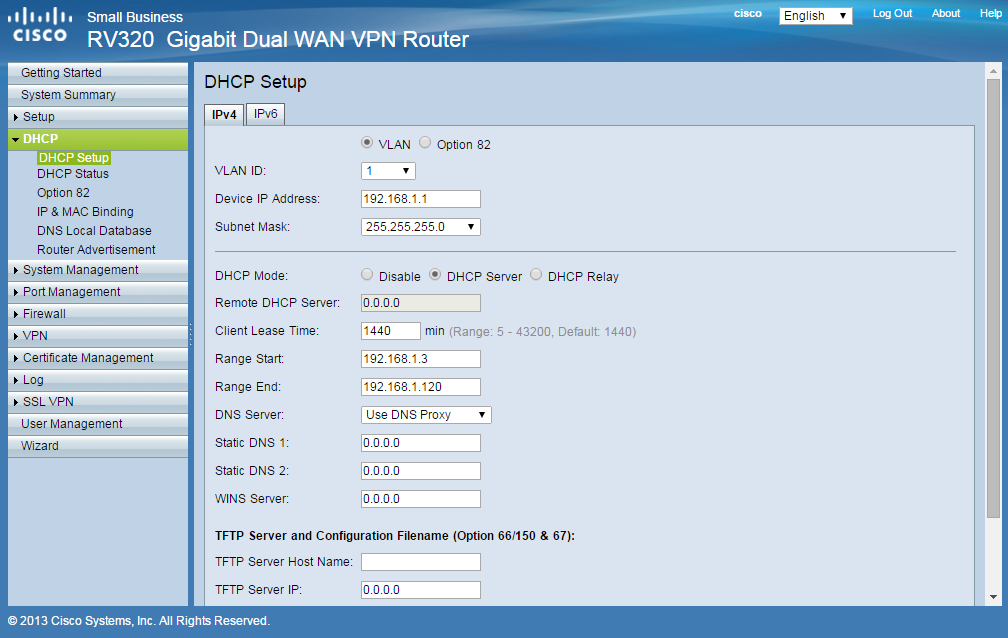Viewport: 1008px width, 638px height.
Task: Open the VLAN ID dropdown
Action: (387, 170)
